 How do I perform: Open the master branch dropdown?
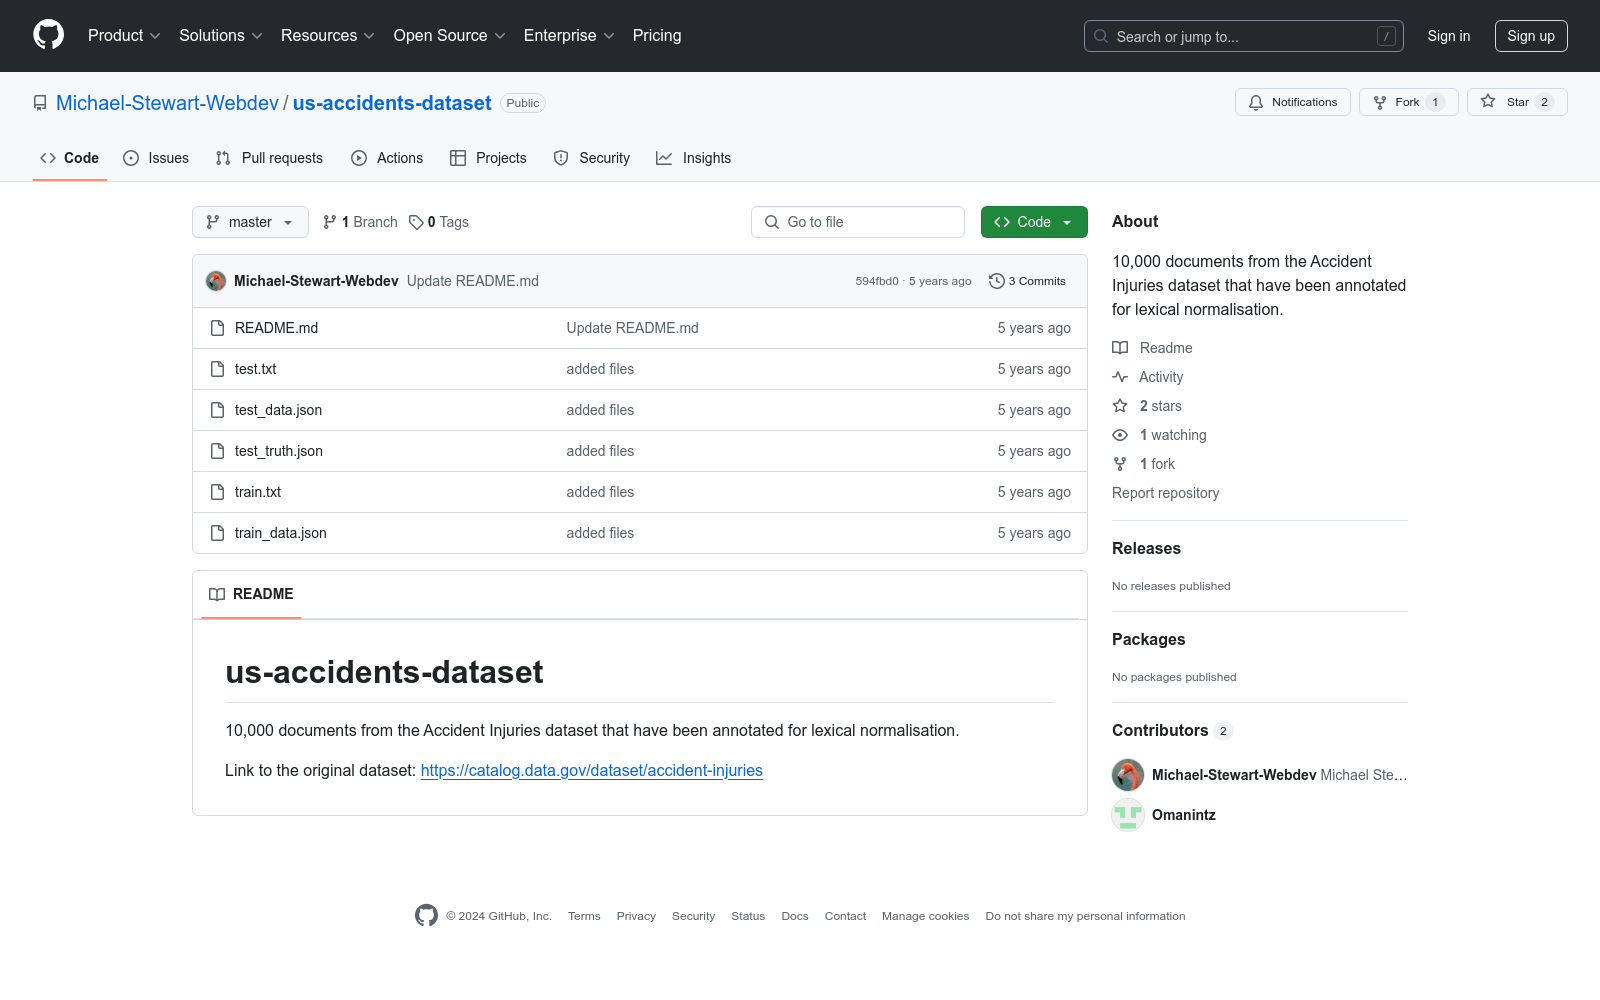pyautogui.click(x=250, y=222)
